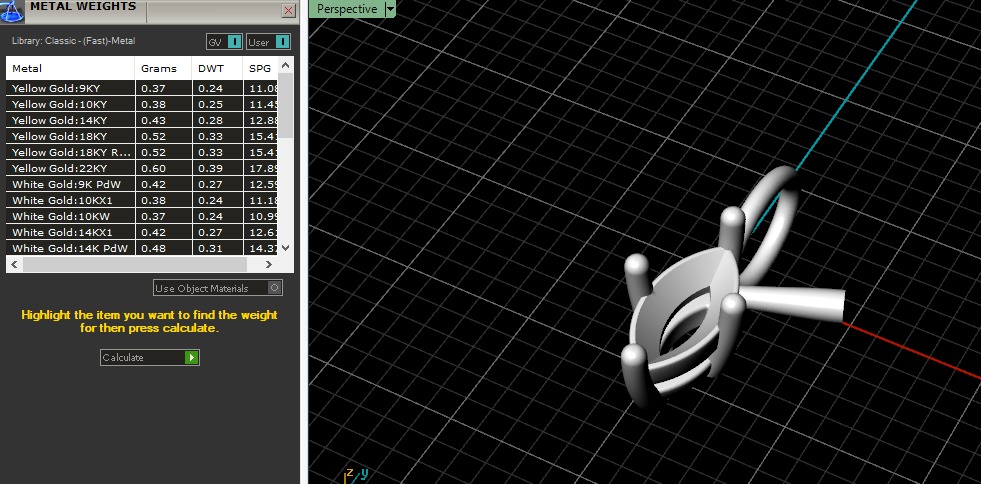This screenshot has width=981, height=484.
Task: Click the table scroll up arrow
Action: point(285,65)
